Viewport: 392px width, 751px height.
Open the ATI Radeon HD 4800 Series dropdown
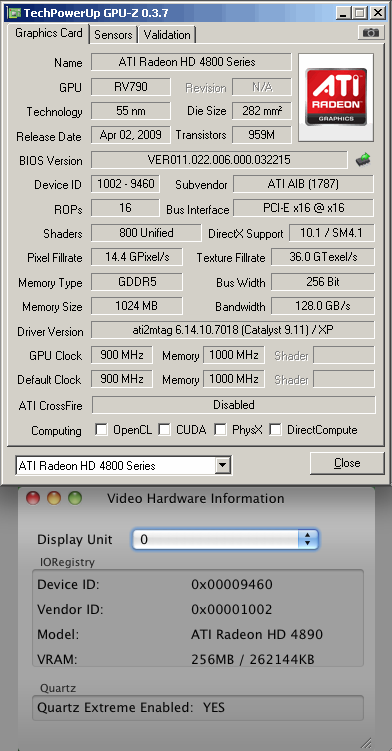(x=222, y=466)
